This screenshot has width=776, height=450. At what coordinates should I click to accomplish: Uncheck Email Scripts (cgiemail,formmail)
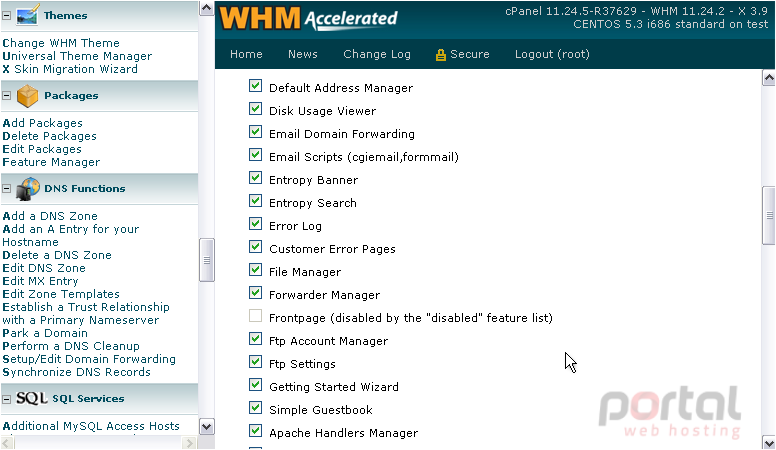point(255,155)
